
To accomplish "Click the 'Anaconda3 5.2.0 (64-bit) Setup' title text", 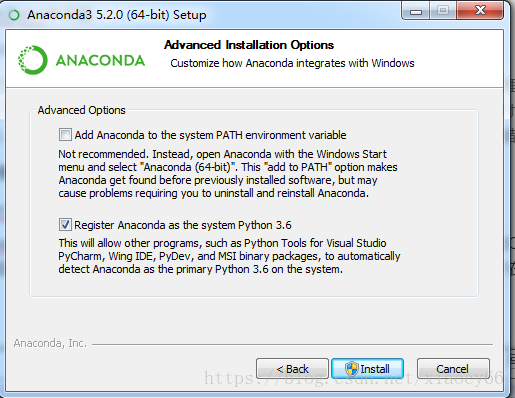I will click(117, 15).
